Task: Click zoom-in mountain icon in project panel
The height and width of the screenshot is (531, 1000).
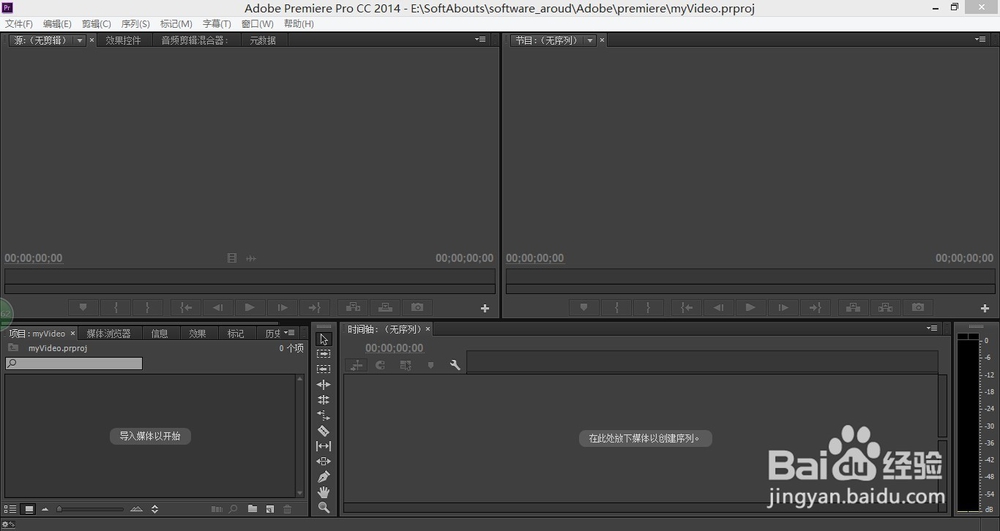Action: click(136, 509)
